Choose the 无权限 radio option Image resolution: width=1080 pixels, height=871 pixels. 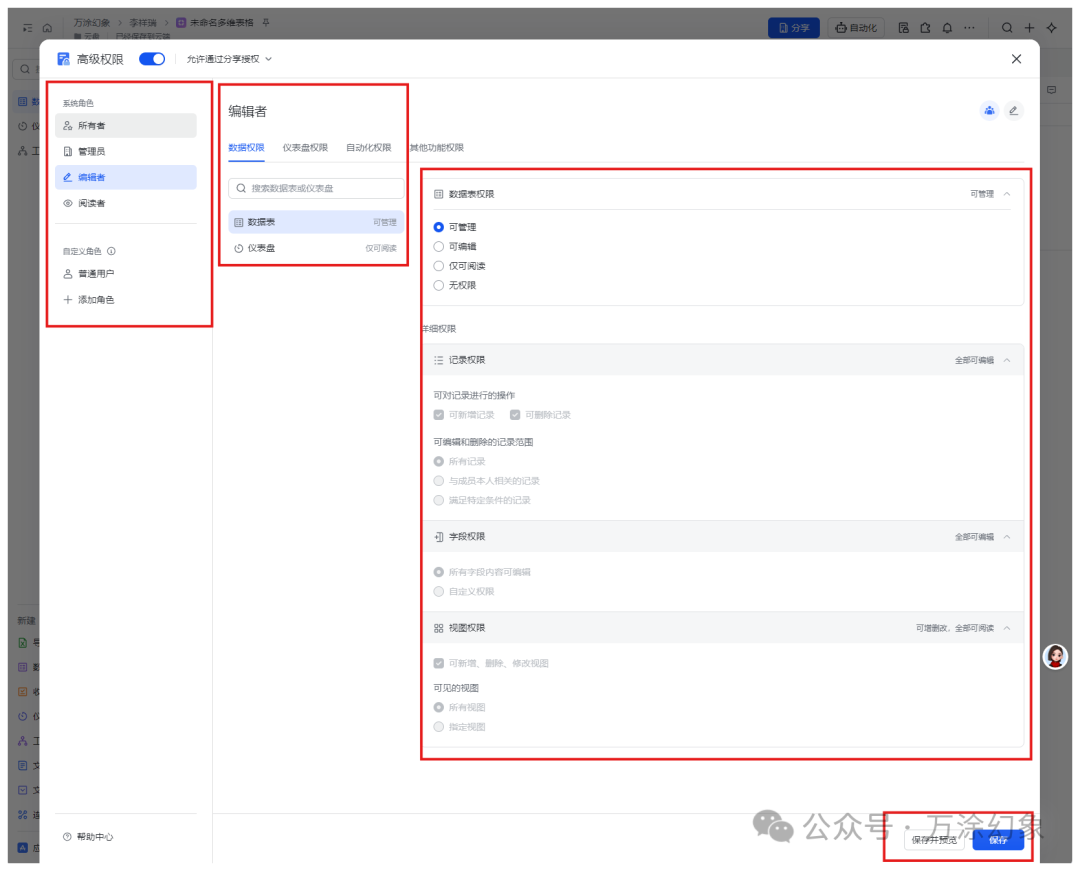(439, 286)
